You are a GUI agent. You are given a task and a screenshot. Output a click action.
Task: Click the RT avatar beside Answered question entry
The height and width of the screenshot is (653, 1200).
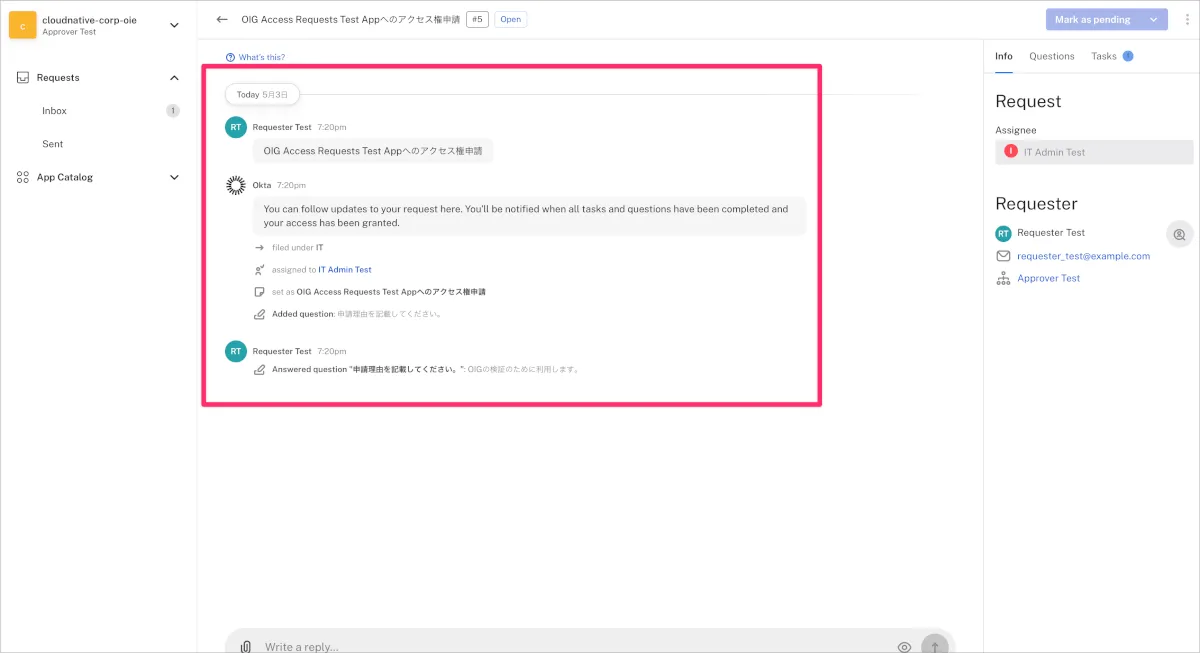pyautogui.click(x=236, y=351)
